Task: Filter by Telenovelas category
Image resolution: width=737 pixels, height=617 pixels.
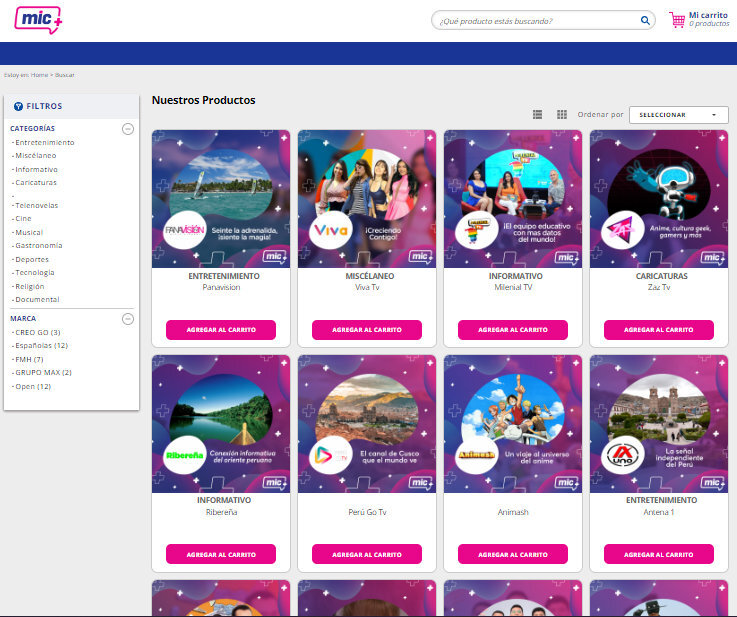Action: pos(37,205)
